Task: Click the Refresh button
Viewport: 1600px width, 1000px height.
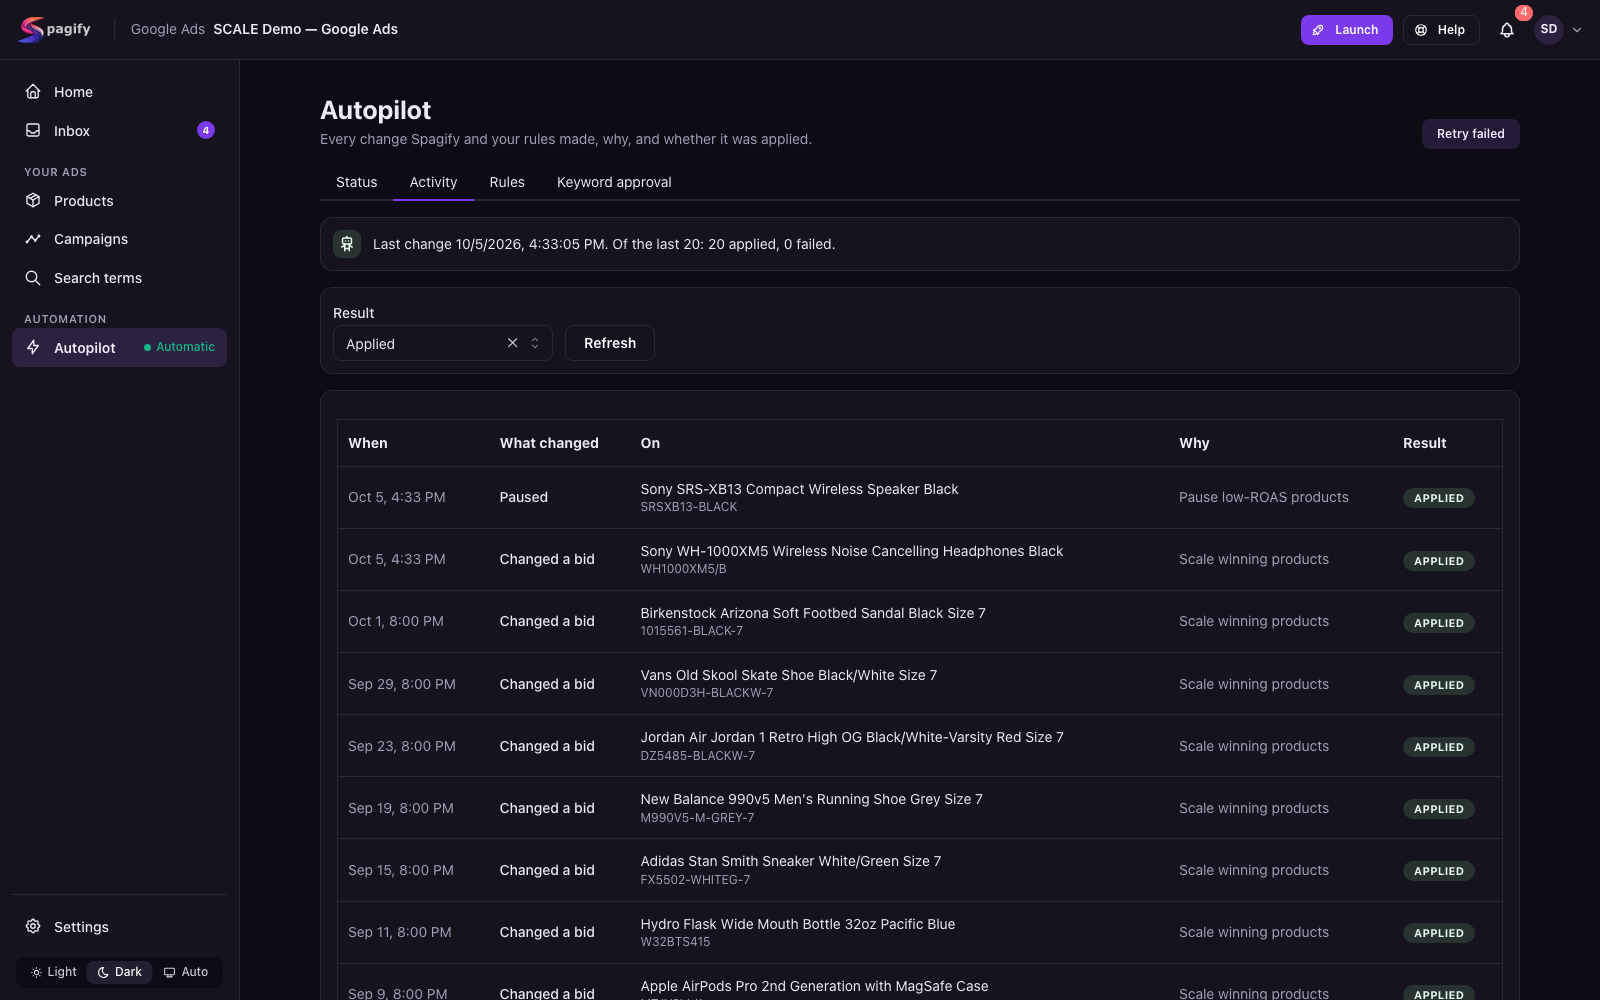Action: click(610, 343)
